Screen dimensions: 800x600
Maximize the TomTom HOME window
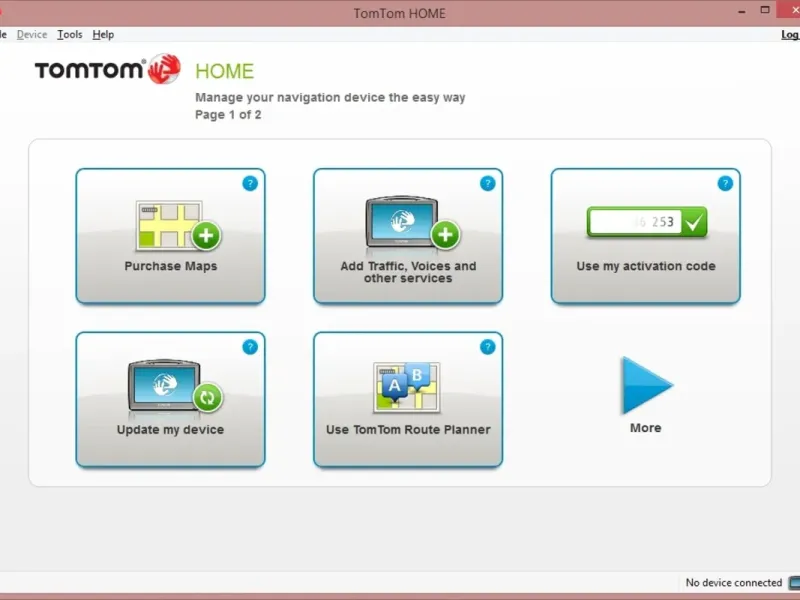tap(765, 10)
